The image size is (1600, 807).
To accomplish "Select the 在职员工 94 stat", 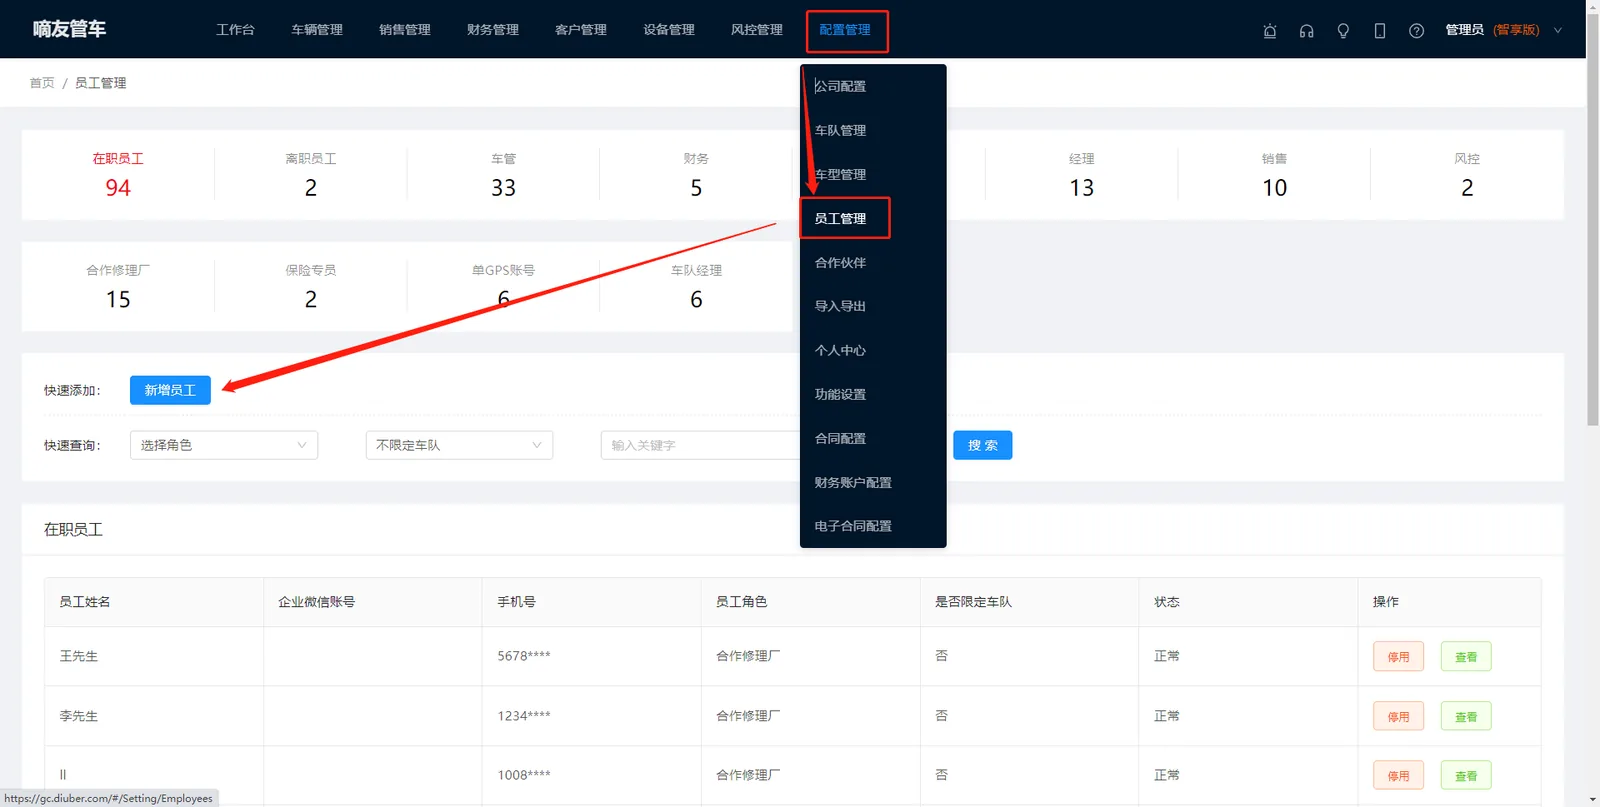I will 118,175.
